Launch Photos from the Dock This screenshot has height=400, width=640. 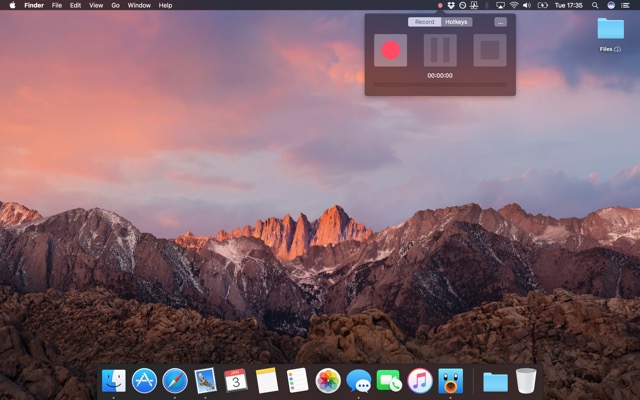tap(328, 380)
